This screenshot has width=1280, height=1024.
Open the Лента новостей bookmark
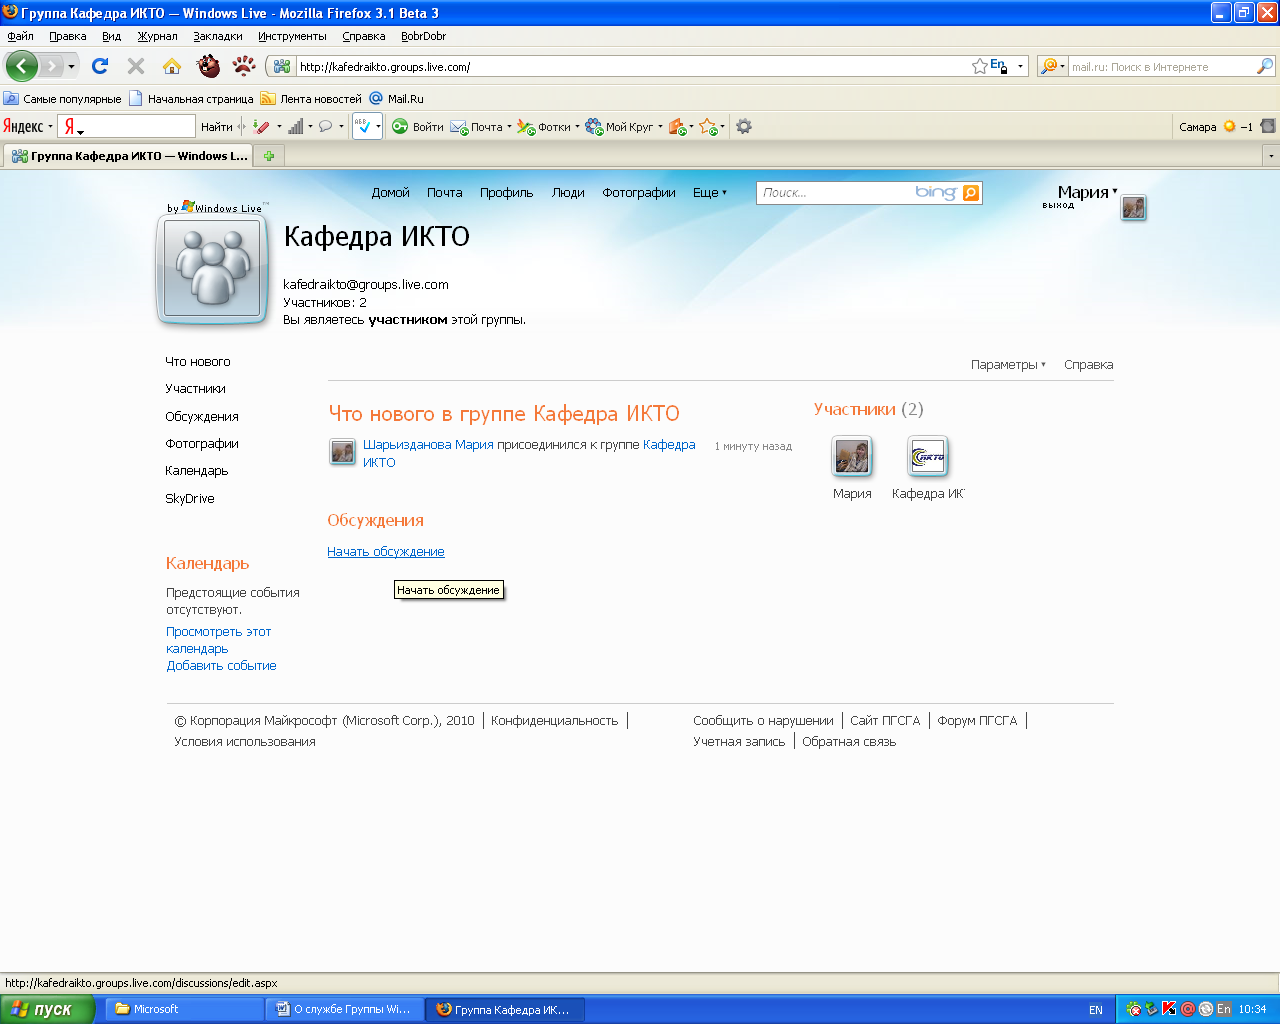pos(311,99)
